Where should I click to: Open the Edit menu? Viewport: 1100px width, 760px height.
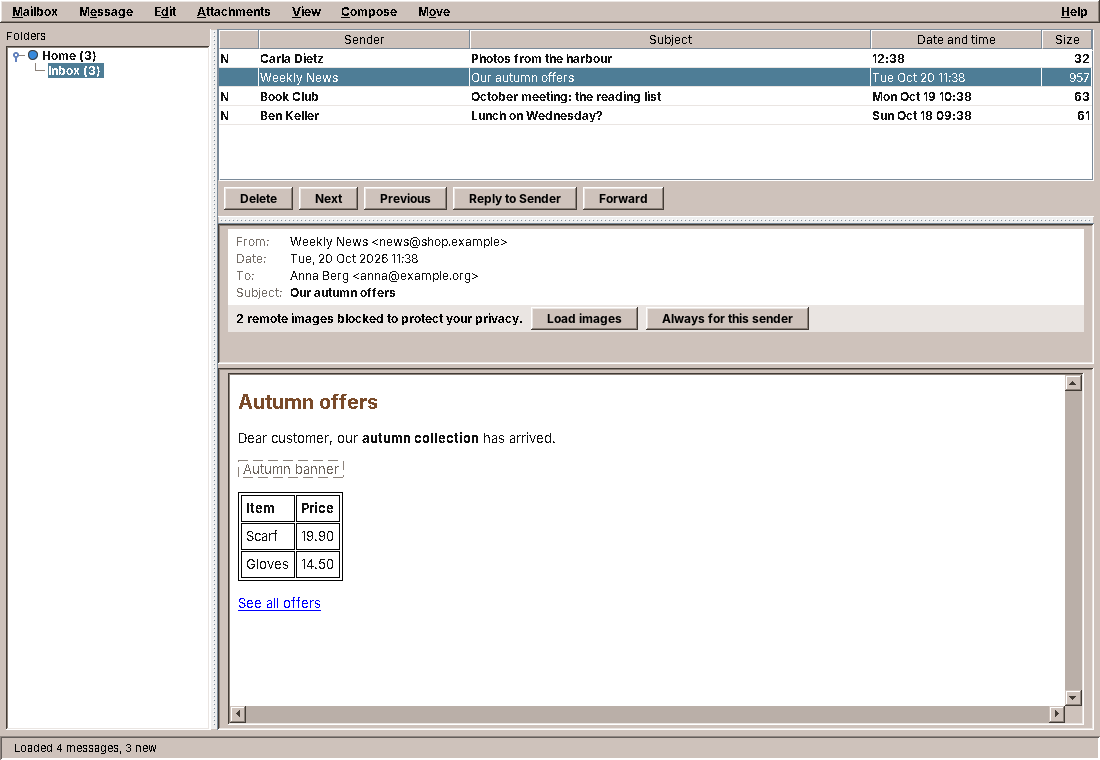tap(165, 12)
